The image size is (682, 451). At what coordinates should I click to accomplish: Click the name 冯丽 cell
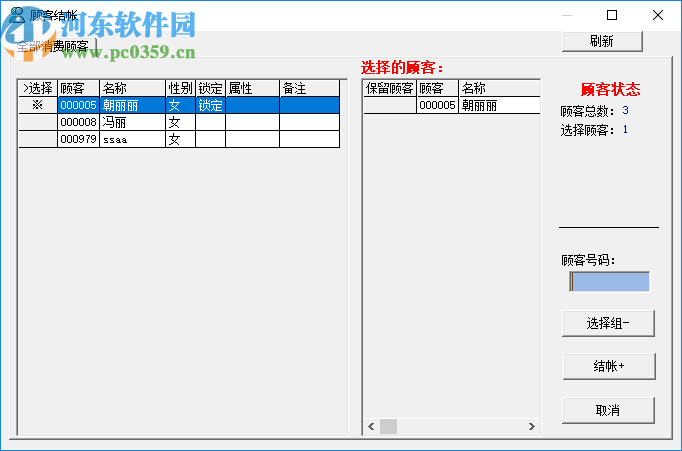(x=133, y=122)
